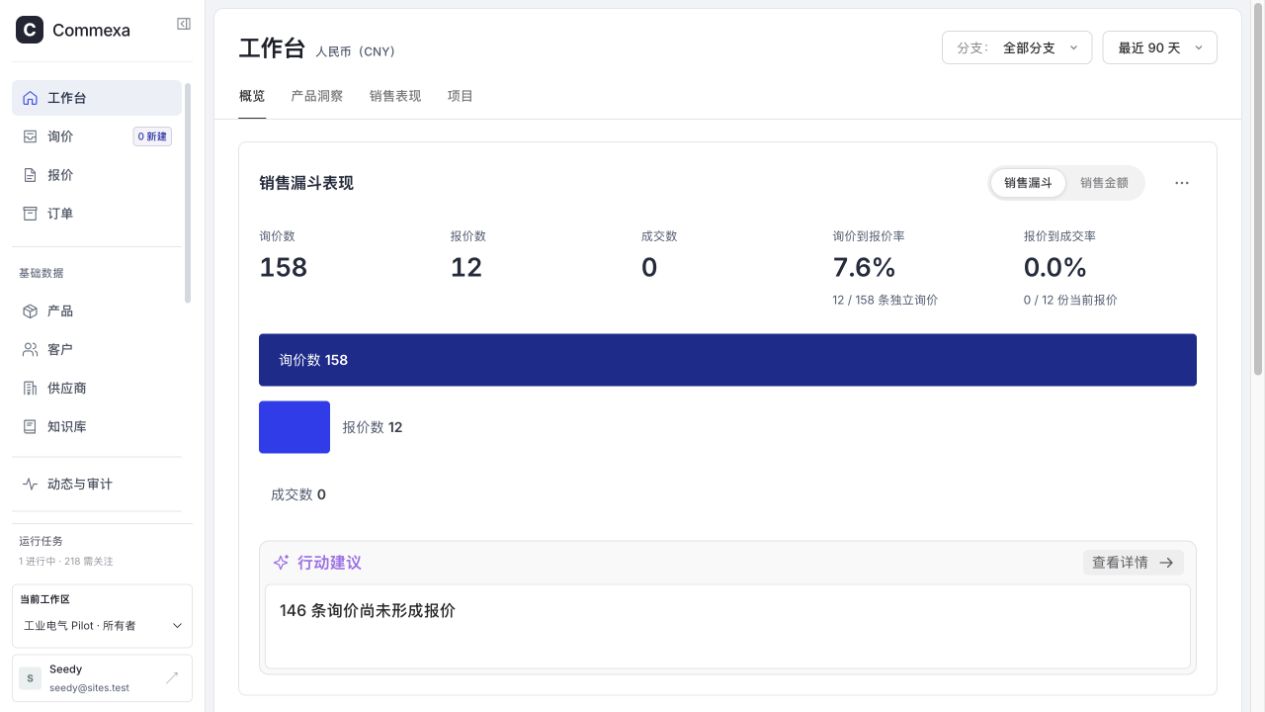The height and width of the screenshot is (712, 1265).
Task: Open the 运行任务 status panel
Action: pyautogui.click(x=102, y=550)
